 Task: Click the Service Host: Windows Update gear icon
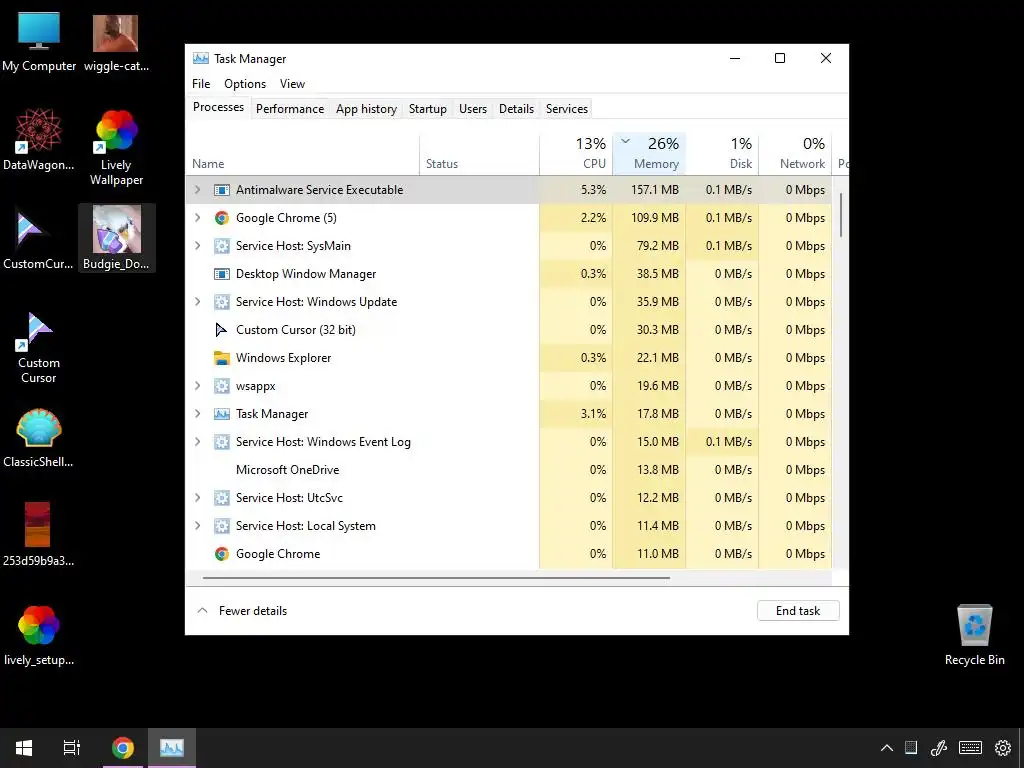tap(222, 302)
